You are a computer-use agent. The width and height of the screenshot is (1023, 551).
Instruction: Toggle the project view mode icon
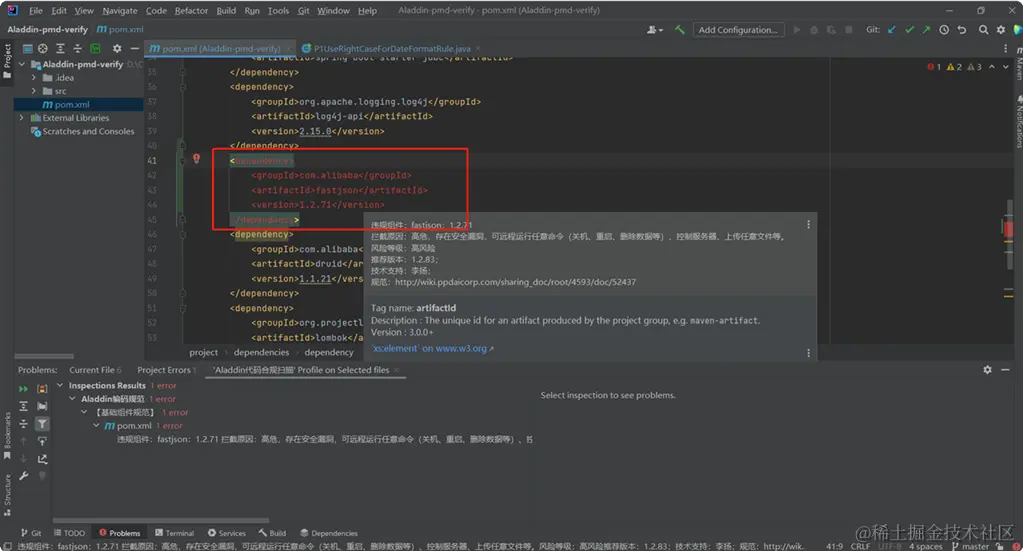pos(27,48)
